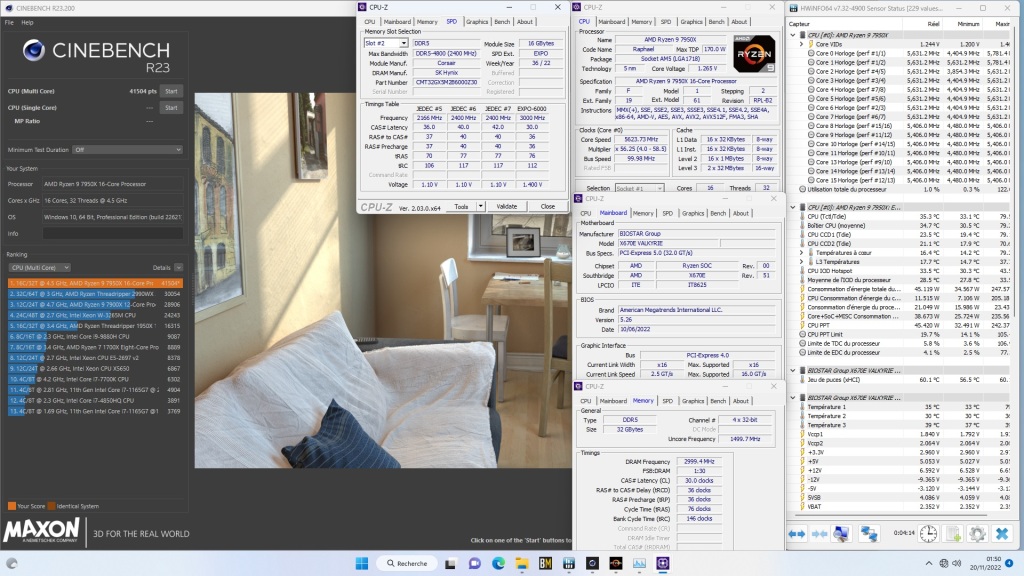Image resolution: width=1024 pixels, height=576 pixels.
Task: Open the Socket #1 Selection dropdown
Action: point(639,188)
